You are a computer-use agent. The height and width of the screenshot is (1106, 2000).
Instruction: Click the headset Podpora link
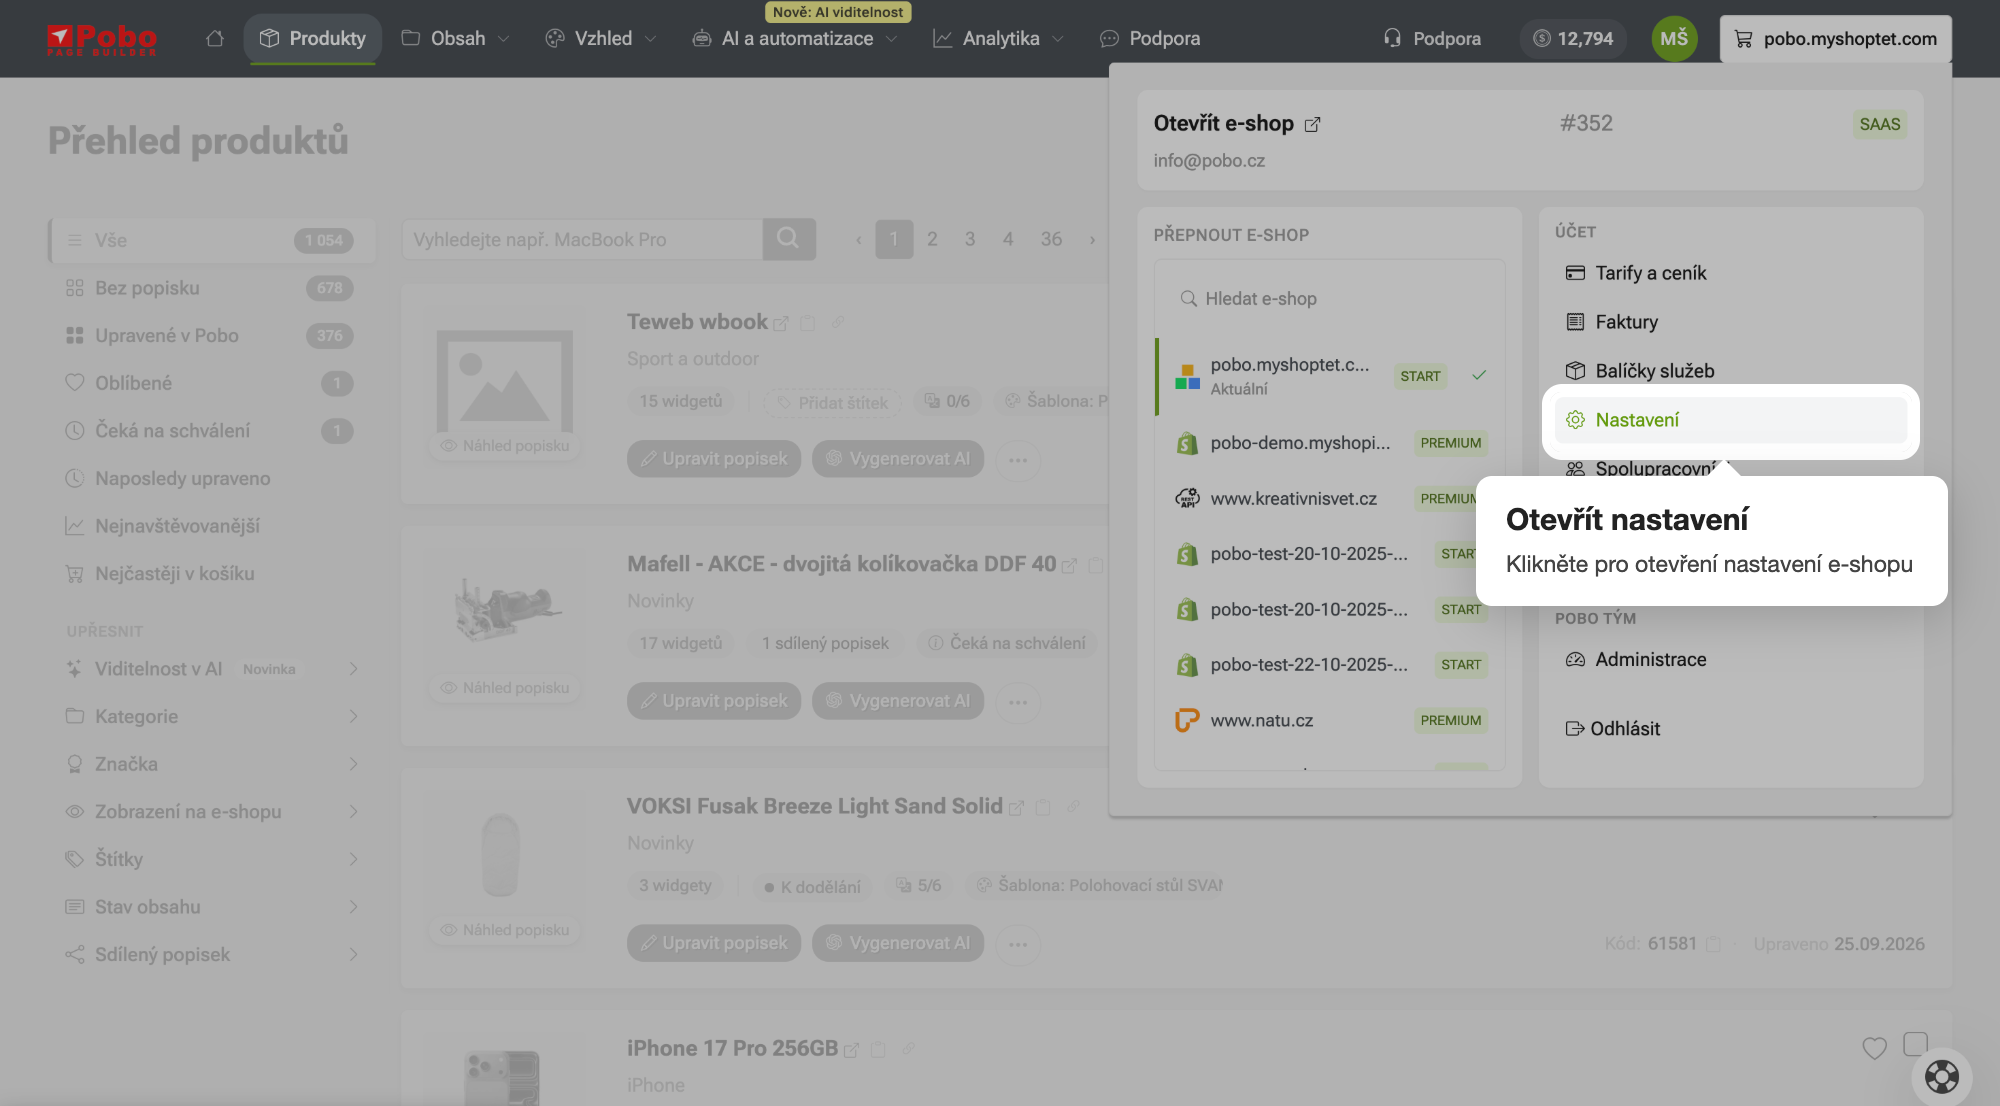pyautogui.click(x=1432, y=38)
